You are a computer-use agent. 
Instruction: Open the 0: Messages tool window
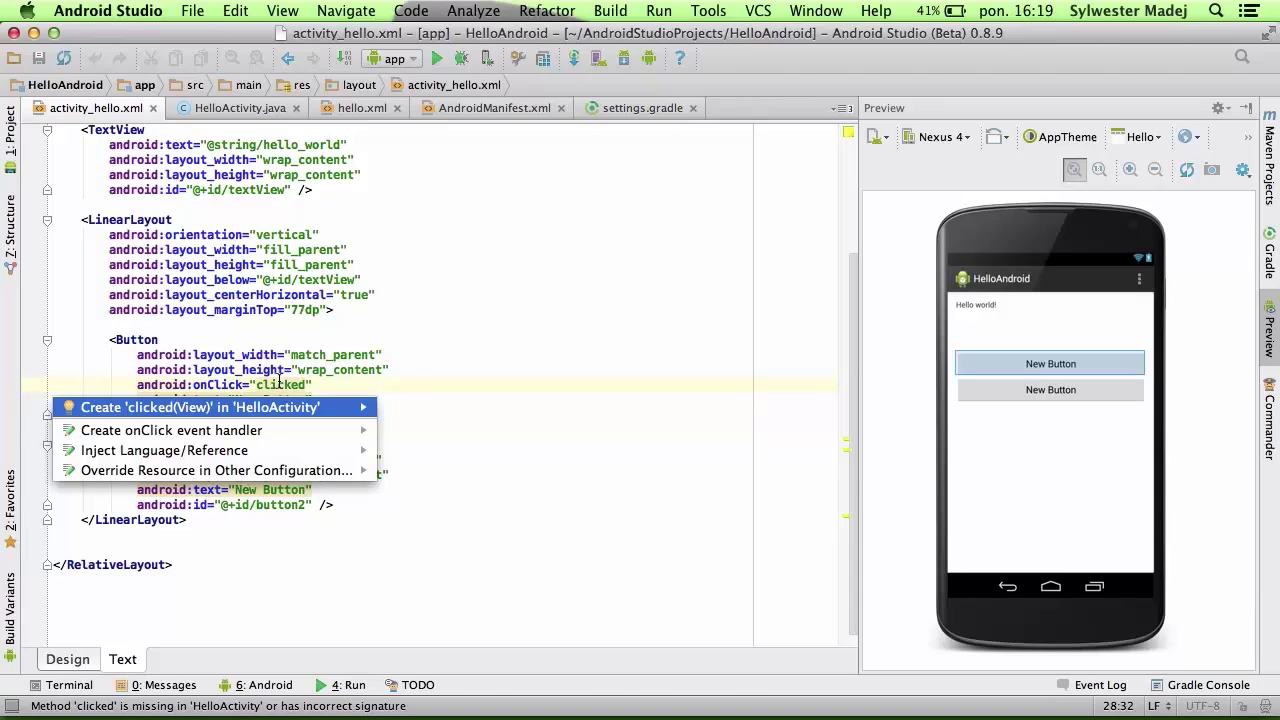tap(156, 685)
